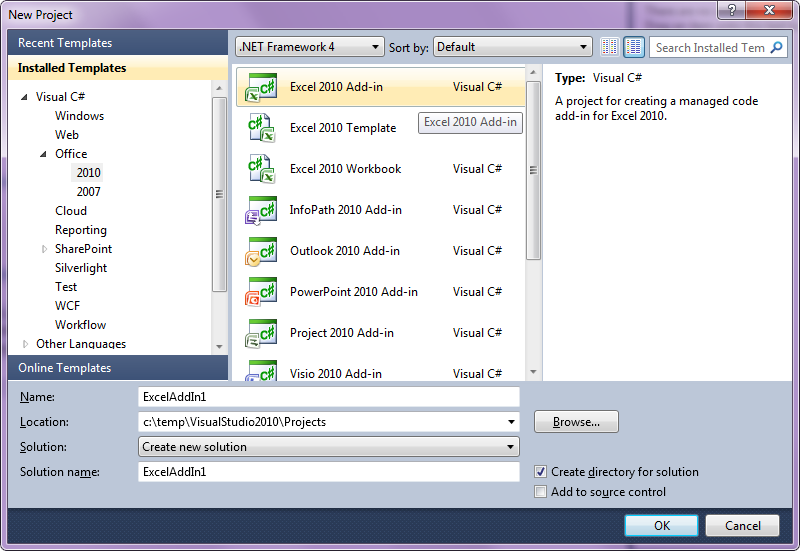Click the template list scrollbar thumb

[x=533, y=170]
